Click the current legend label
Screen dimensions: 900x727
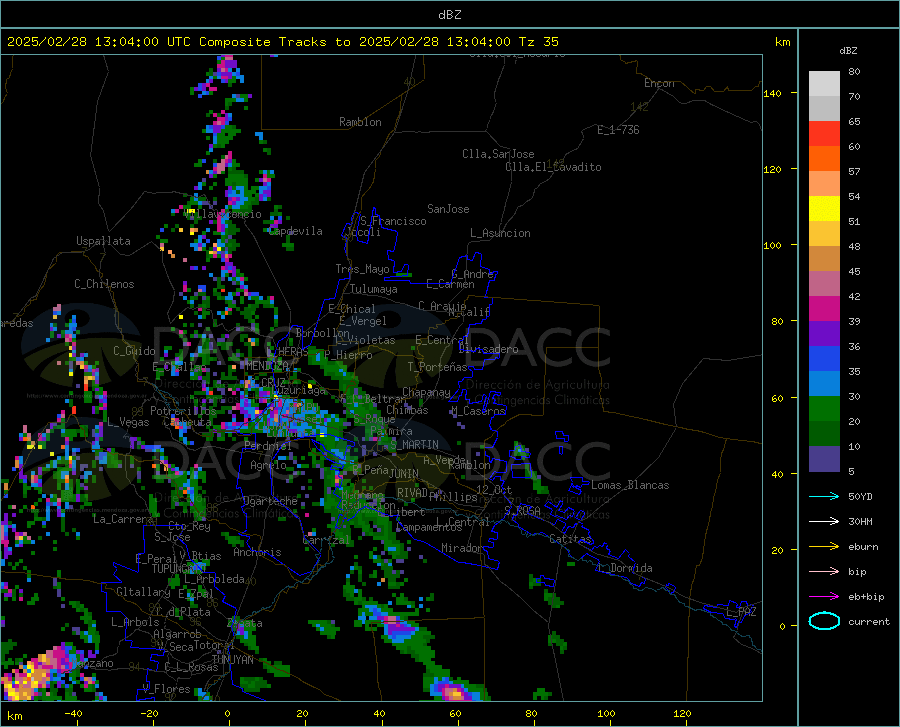[x=869, y=621]
